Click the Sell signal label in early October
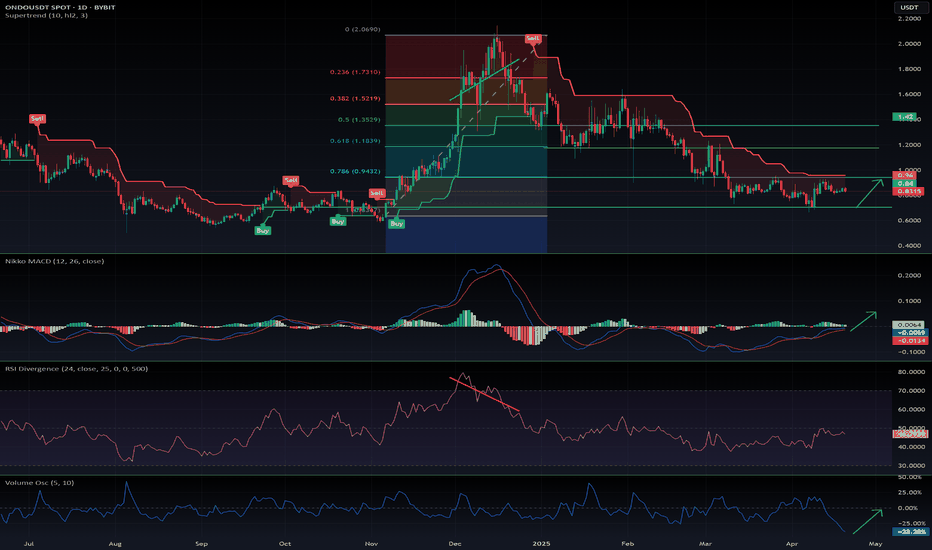The image size is (932, 550). [x=291, y=180]
